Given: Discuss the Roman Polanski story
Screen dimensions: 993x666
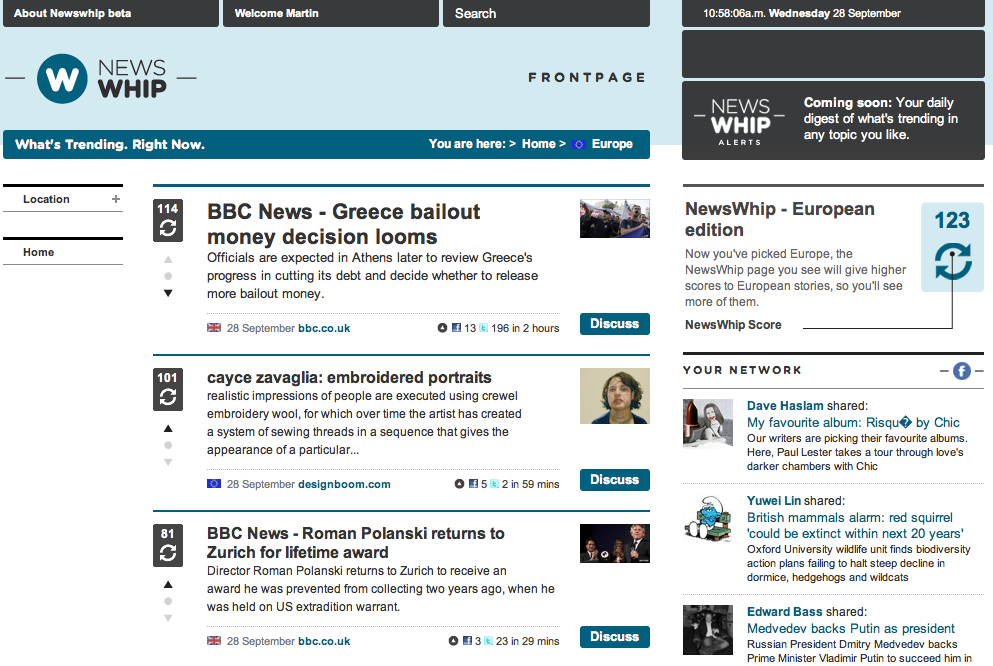Looking at the screenshot, I should [615, 637].
